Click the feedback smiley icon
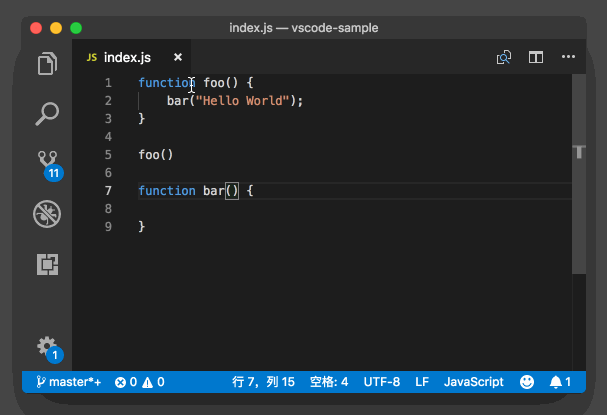 tap(527, 382)
